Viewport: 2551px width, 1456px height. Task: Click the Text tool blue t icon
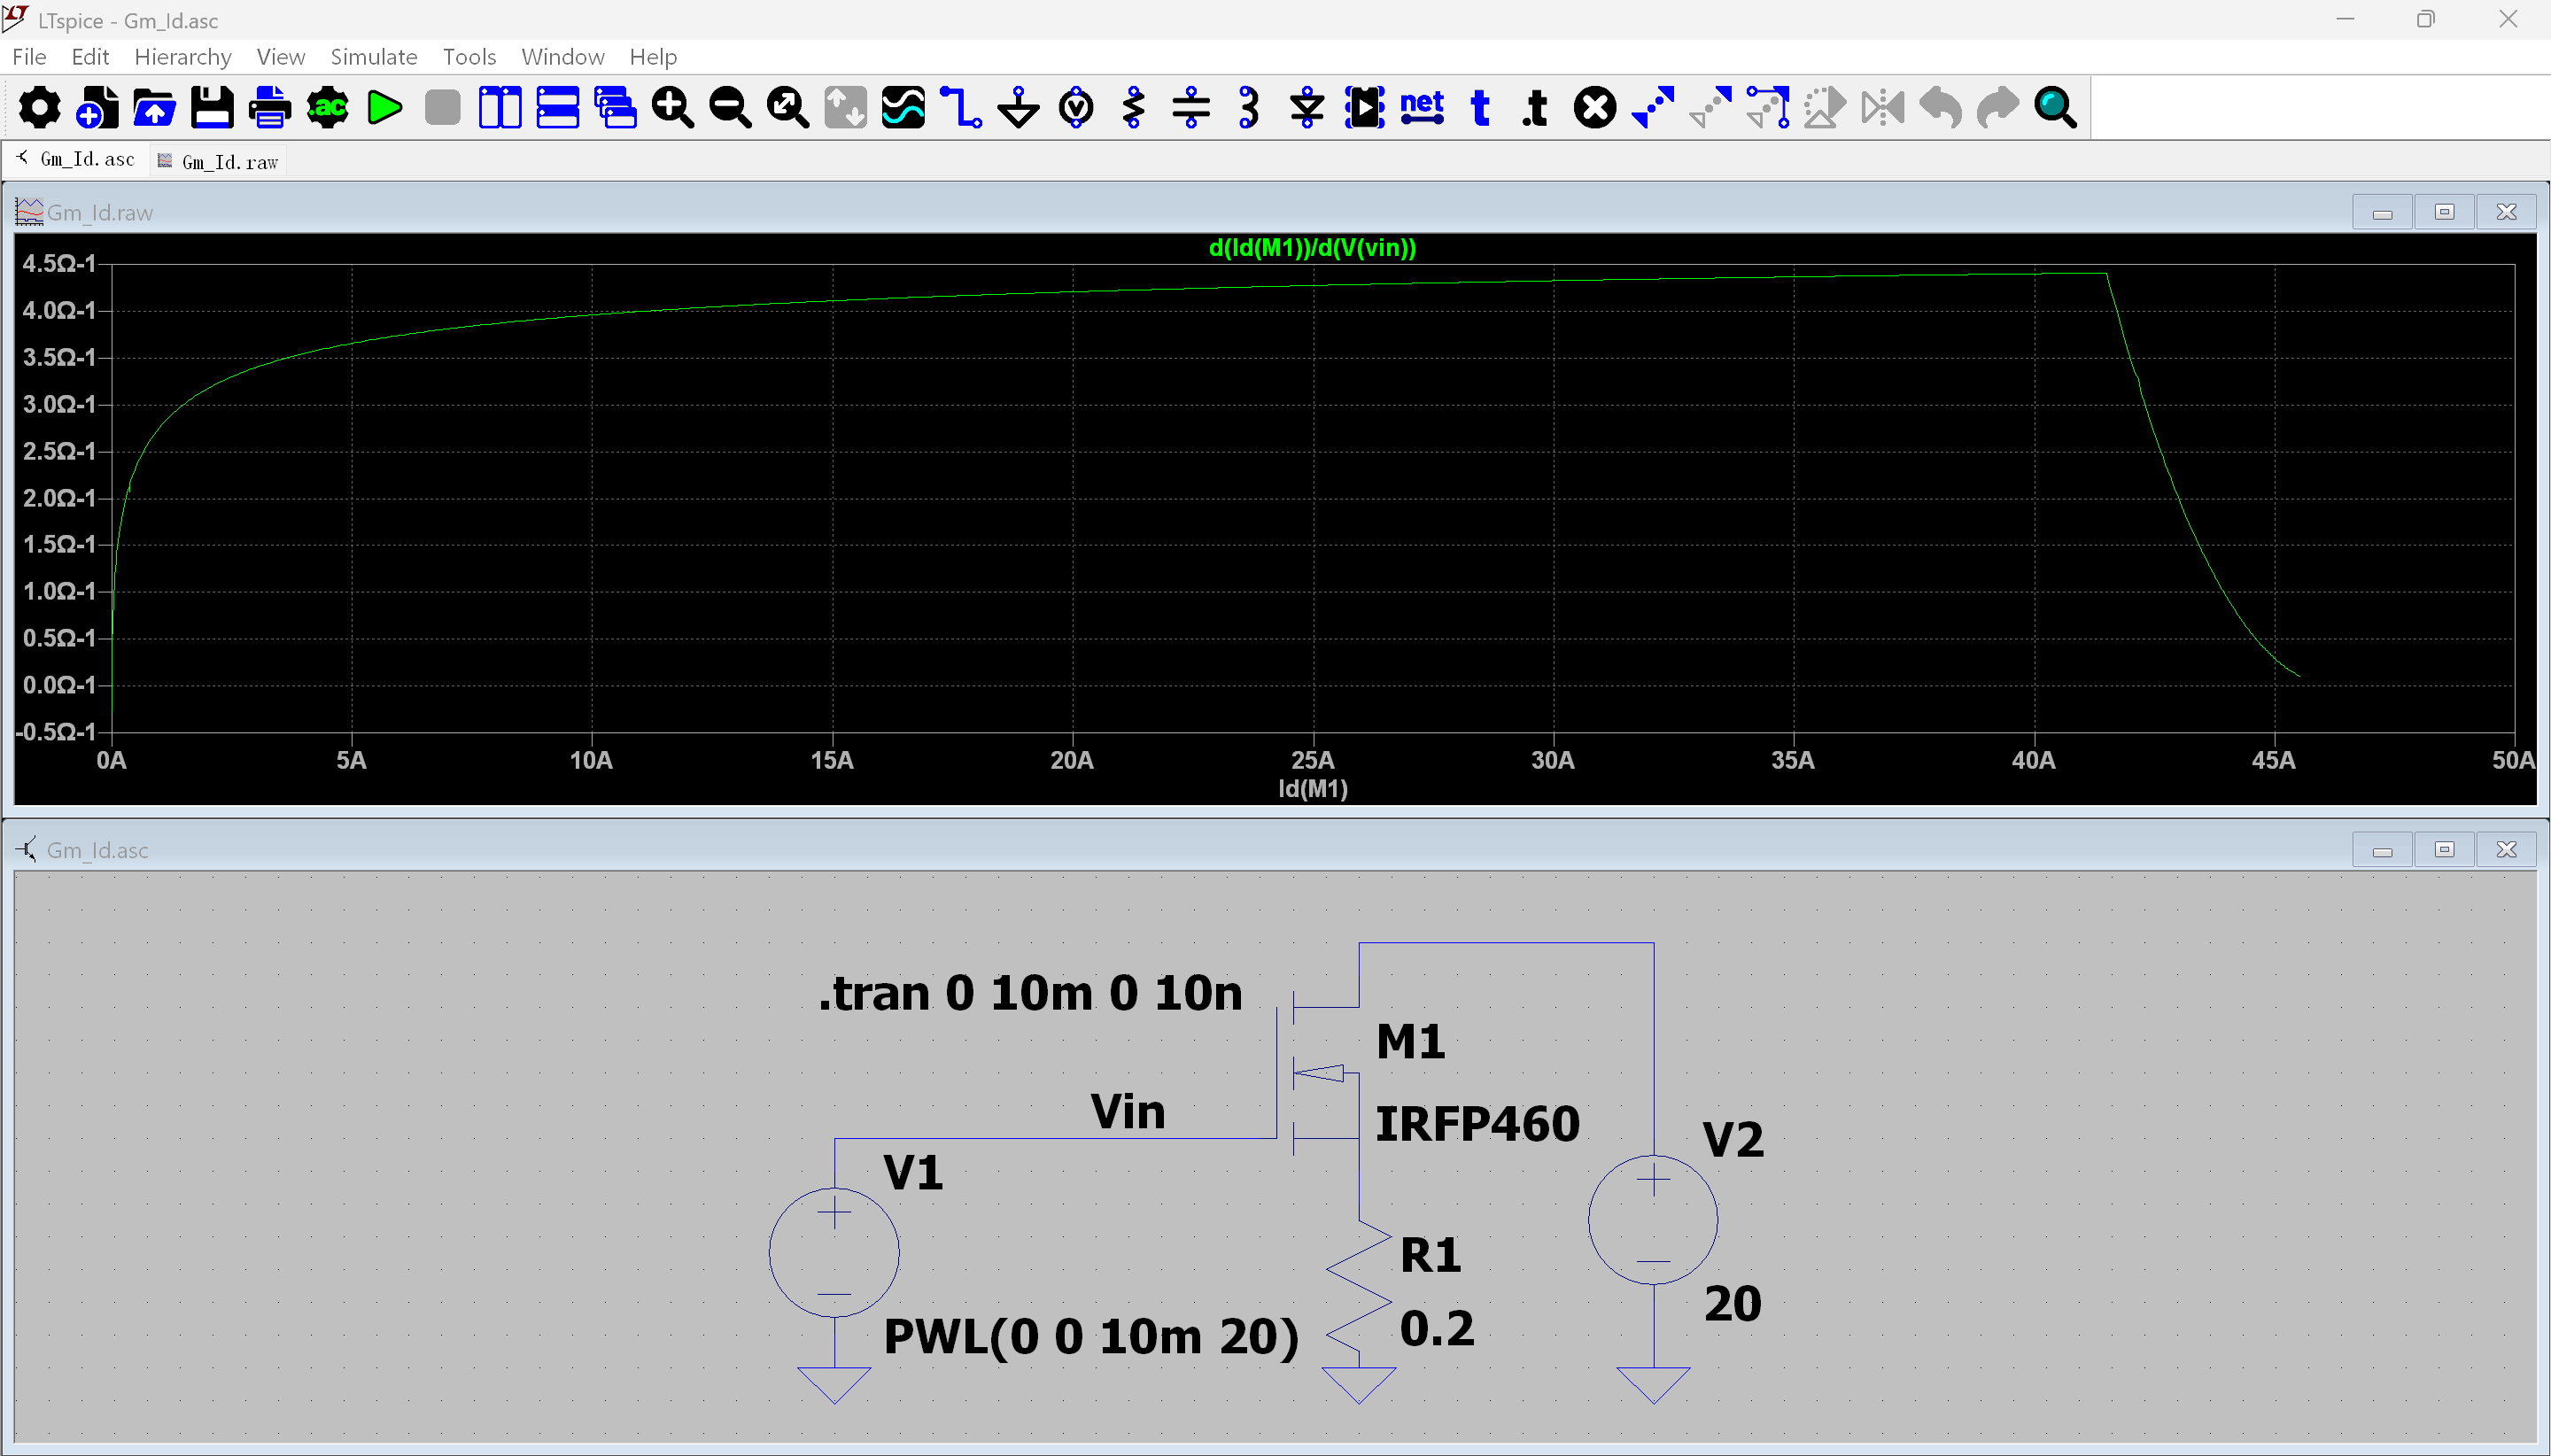1481,107
